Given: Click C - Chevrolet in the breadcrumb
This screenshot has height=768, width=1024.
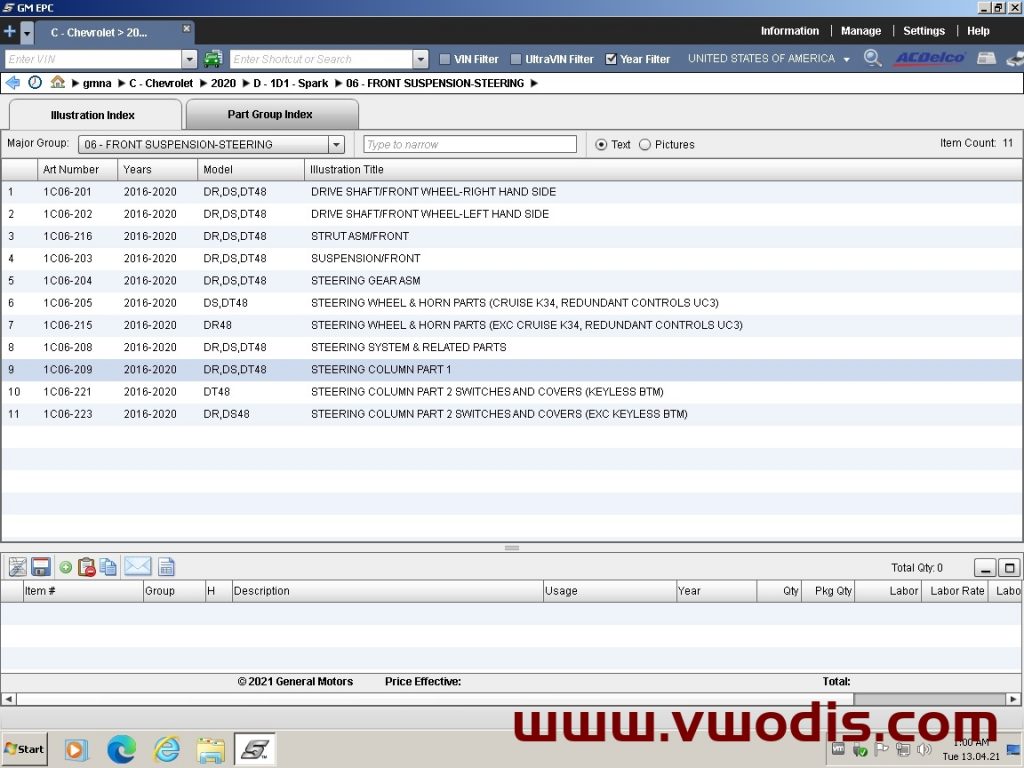Looking at the screenshot, I should pyautogui.click(x=161, y=83).
